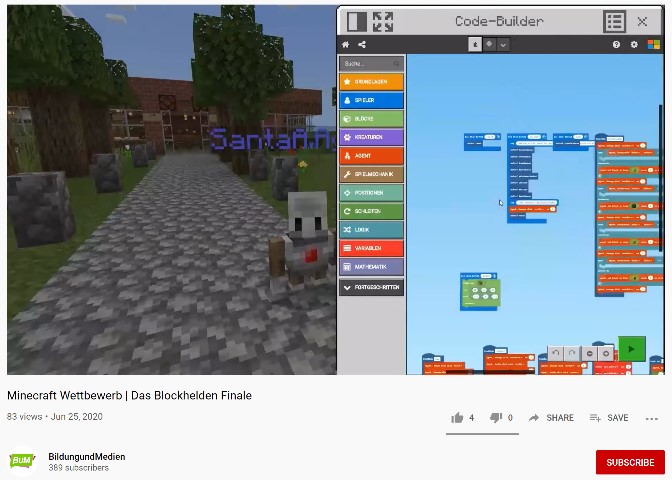This screenshot has height=480, width=672.
Task: Open the Positionen block category
Action: (371, 193)
